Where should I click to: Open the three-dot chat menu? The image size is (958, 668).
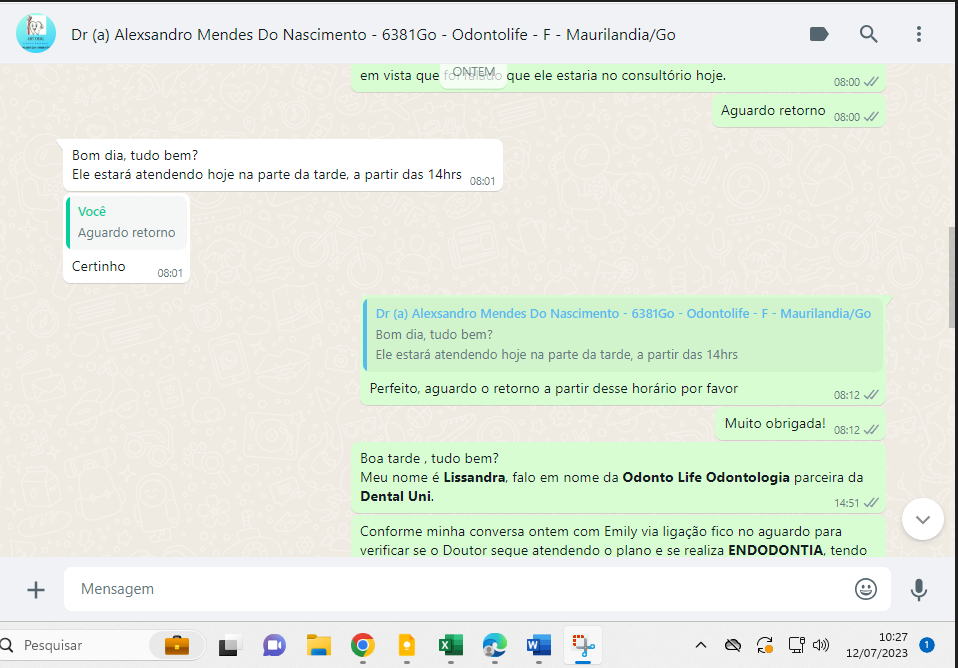click(x=918, y=34)
